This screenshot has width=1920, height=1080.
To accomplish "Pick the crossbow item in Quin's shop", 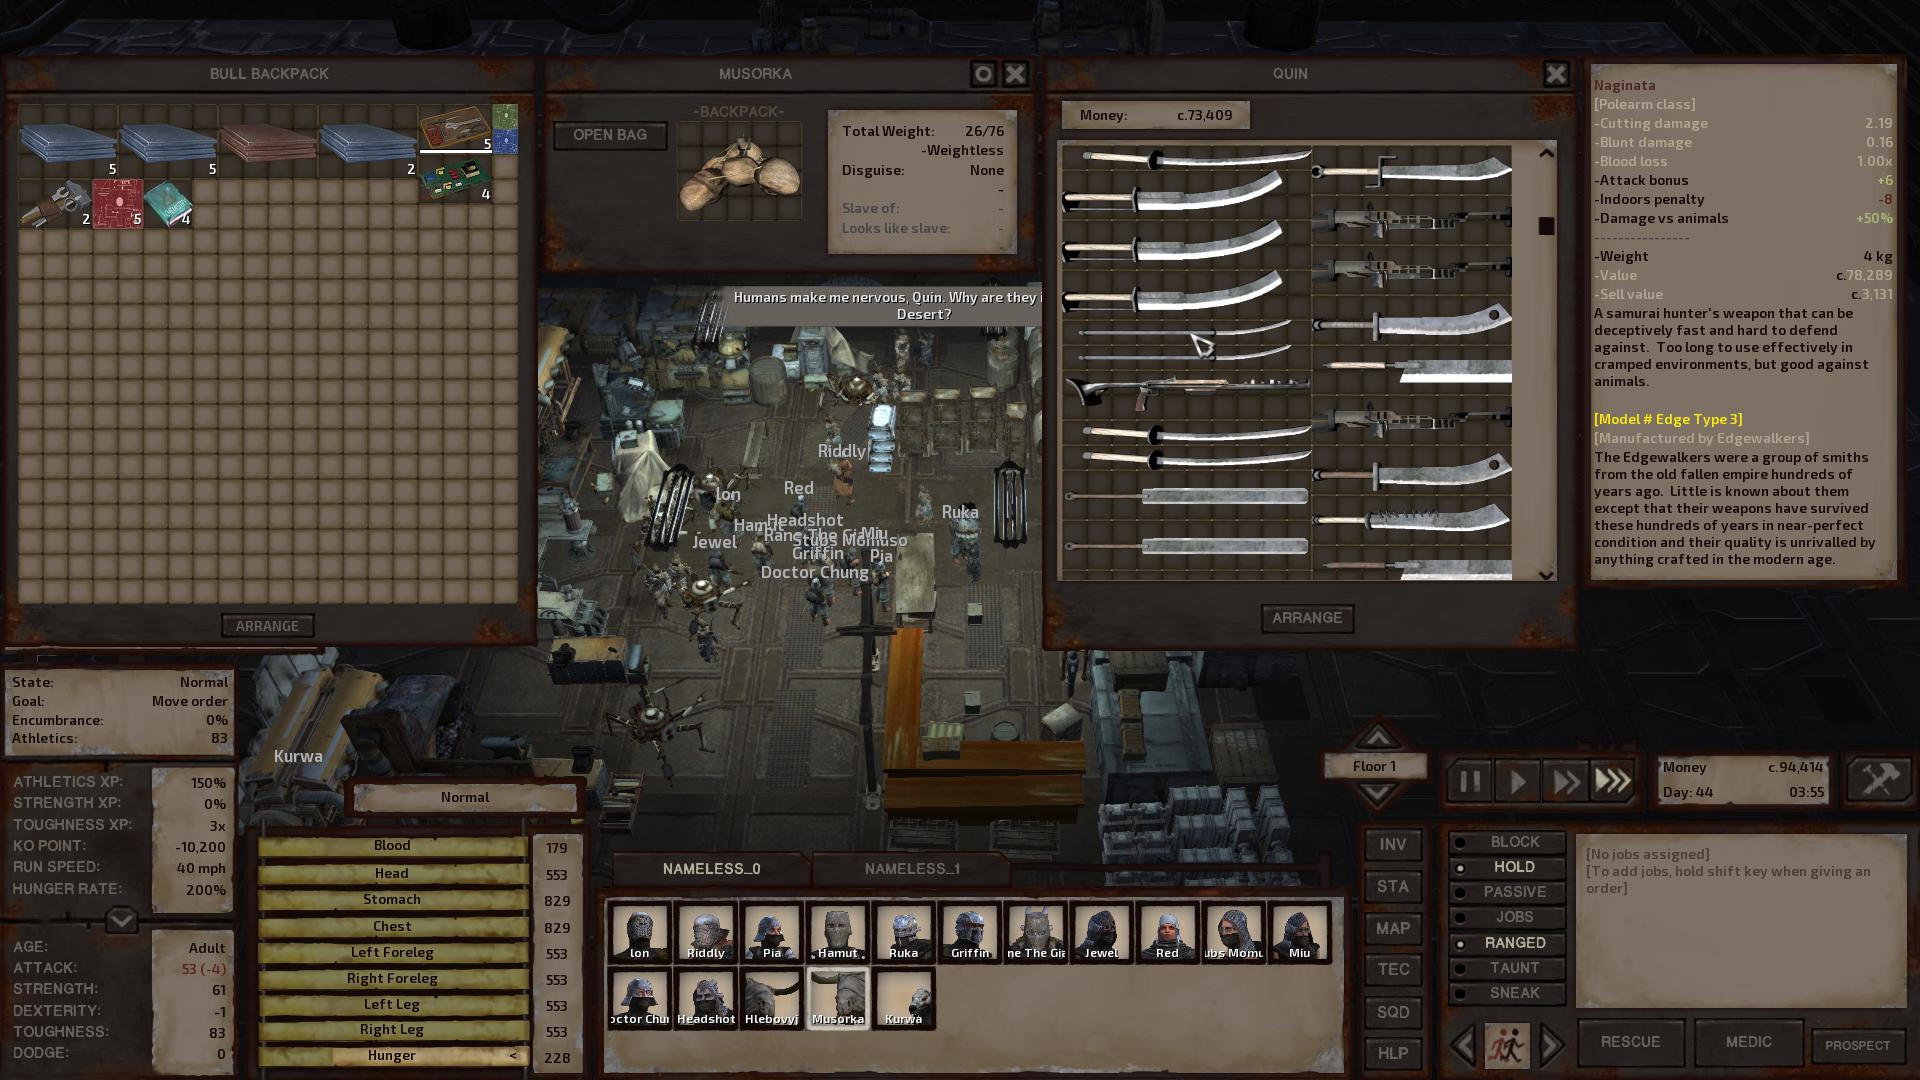I will (x=1187, y=392).
